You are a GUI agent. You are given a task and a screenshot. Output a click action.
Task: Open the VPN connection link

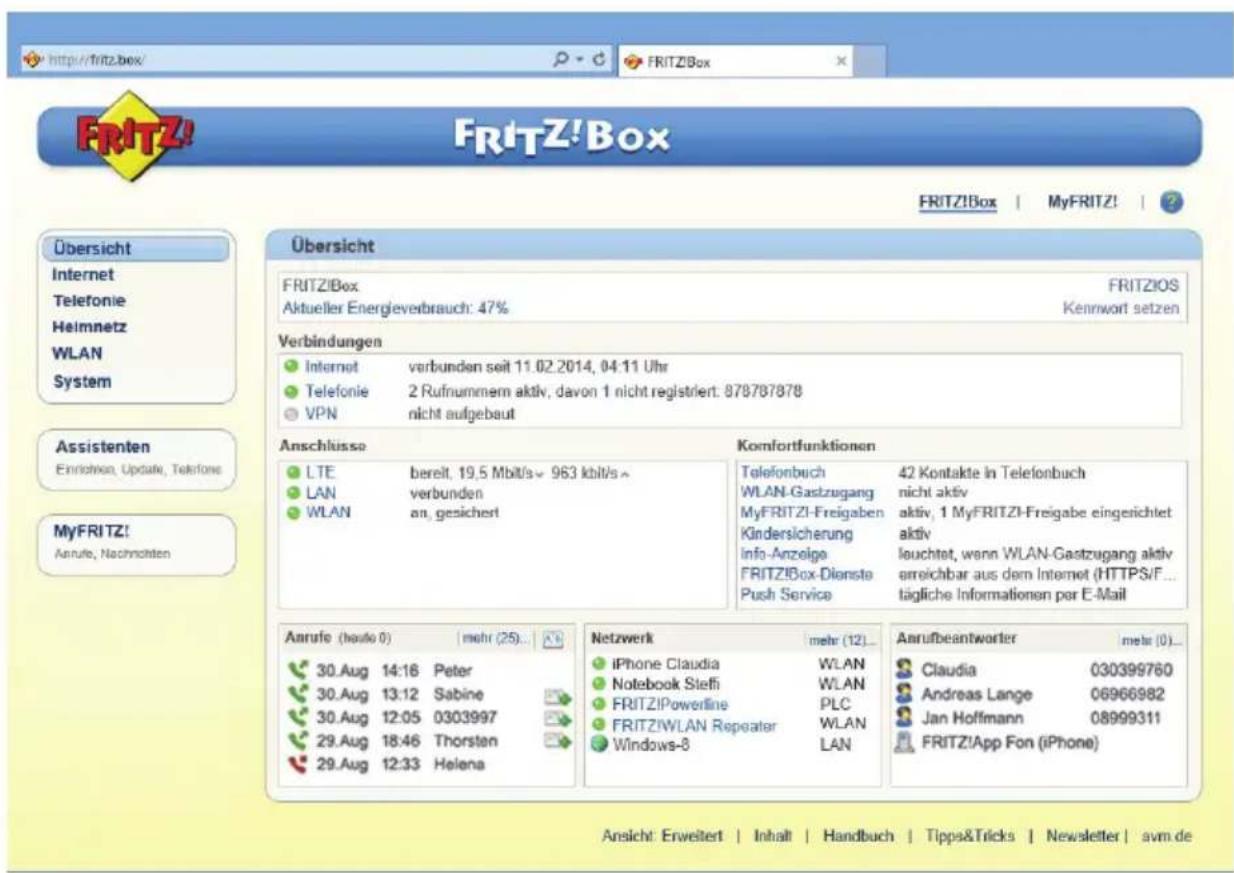point(321,415)
